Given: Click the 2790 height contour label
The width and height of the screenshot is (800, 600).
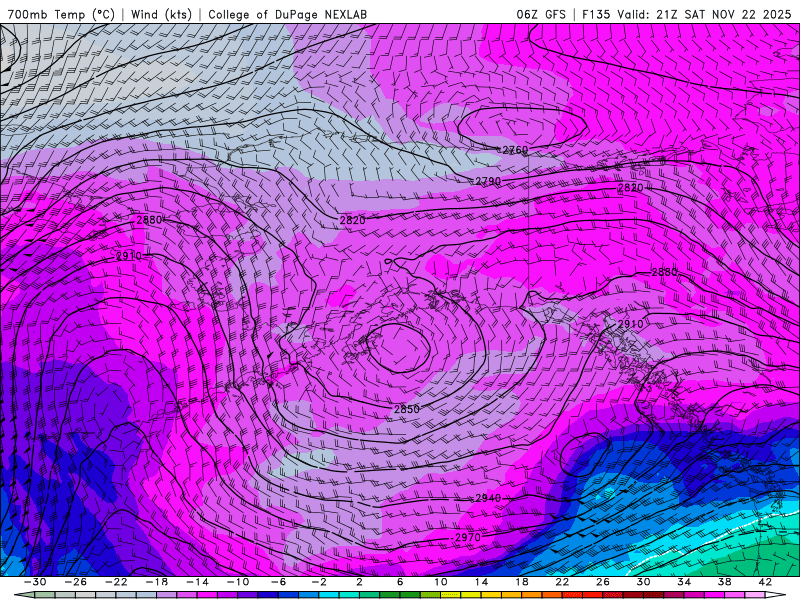Looking at the screenshot, I should [x=488, y=181].
